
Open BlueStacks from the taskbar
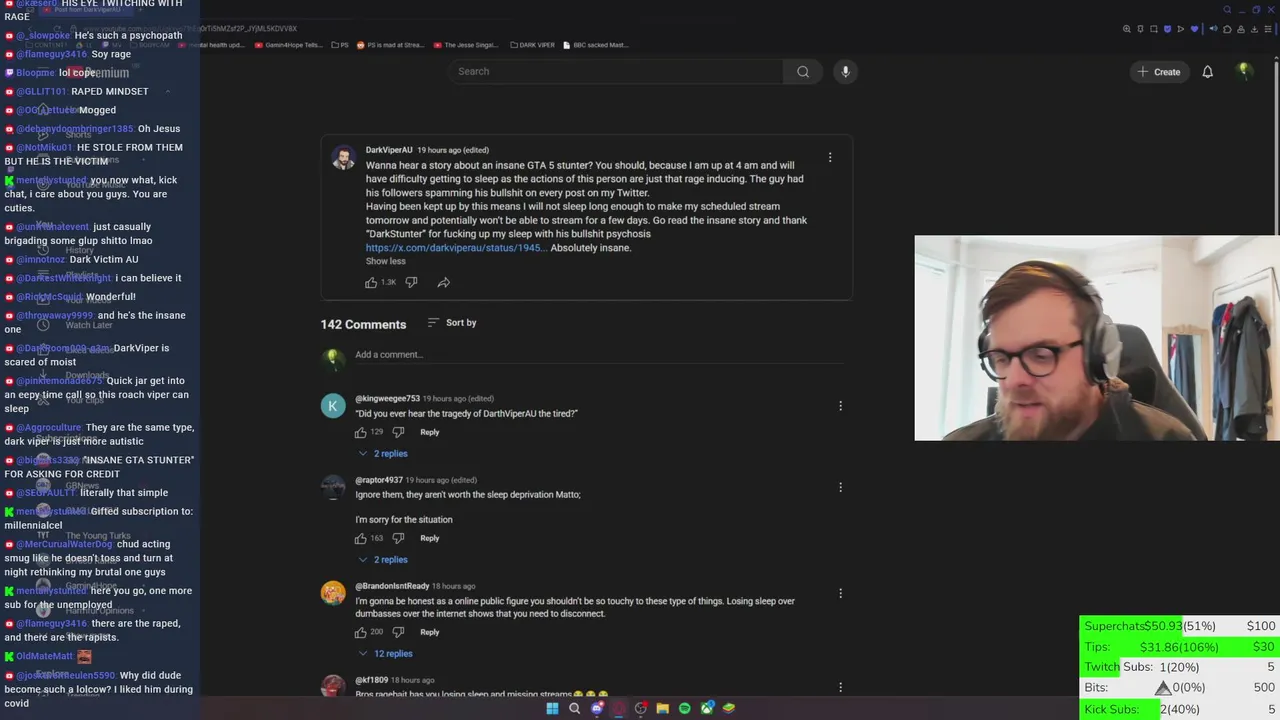[729, 708]
